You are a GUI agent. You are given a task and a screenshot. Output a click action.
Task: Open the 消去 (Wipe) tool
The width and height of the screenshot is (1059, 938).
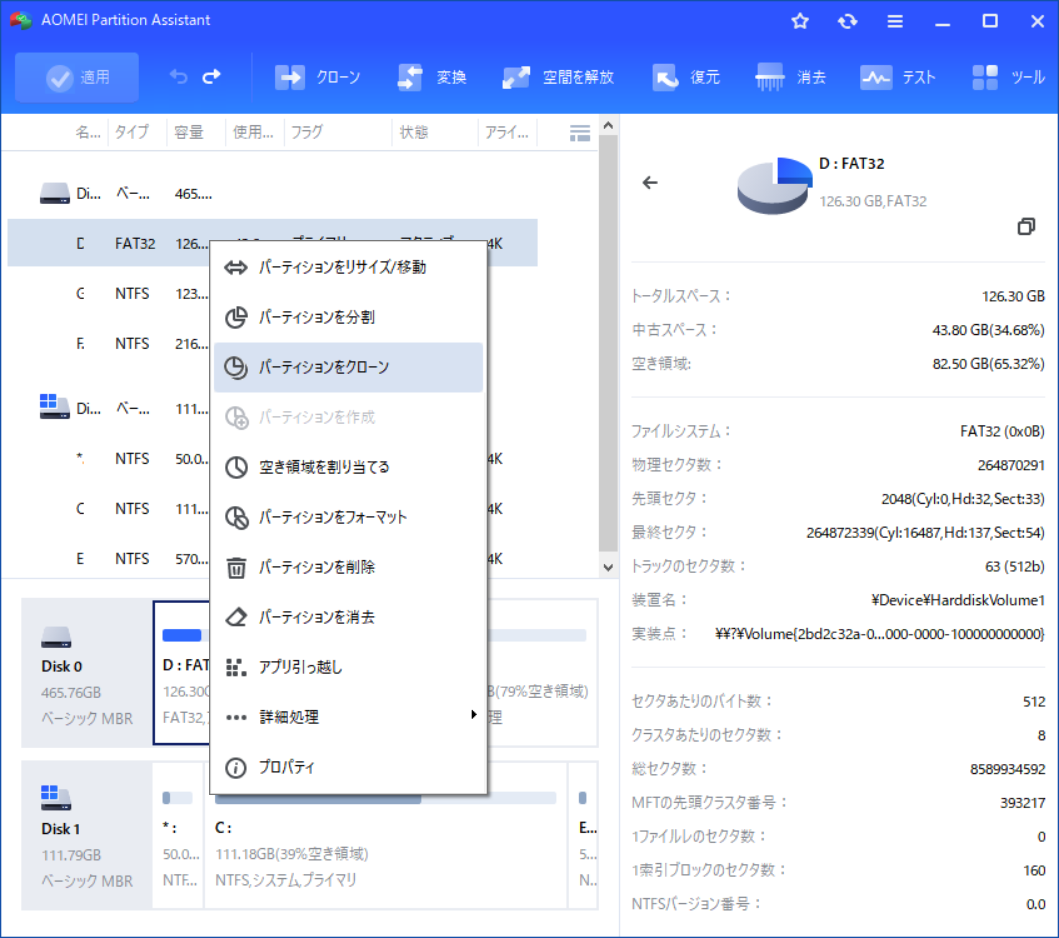(791, 78)
